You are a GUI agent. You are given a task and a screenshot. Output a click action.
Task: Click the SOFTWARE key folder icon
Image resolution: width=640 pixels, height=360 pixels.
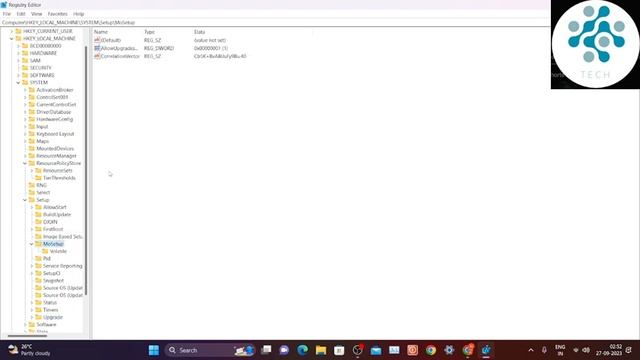tap(25, 75)
